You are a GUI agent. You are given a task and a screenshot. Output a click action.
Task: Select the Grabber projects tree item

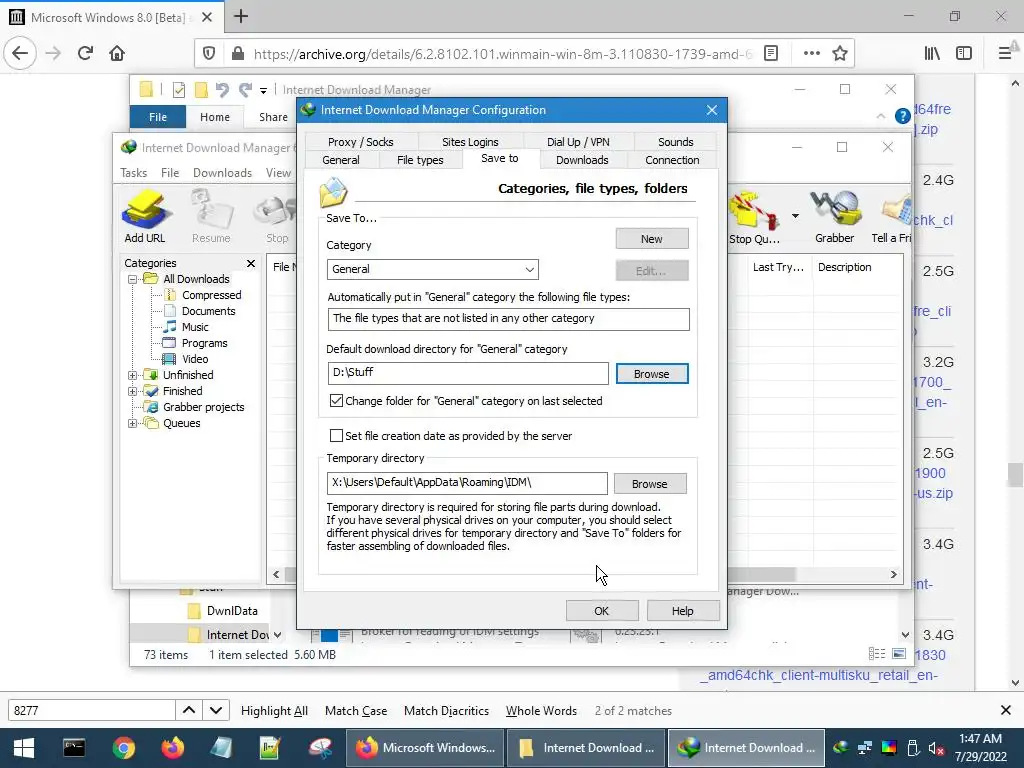point(203,407)
